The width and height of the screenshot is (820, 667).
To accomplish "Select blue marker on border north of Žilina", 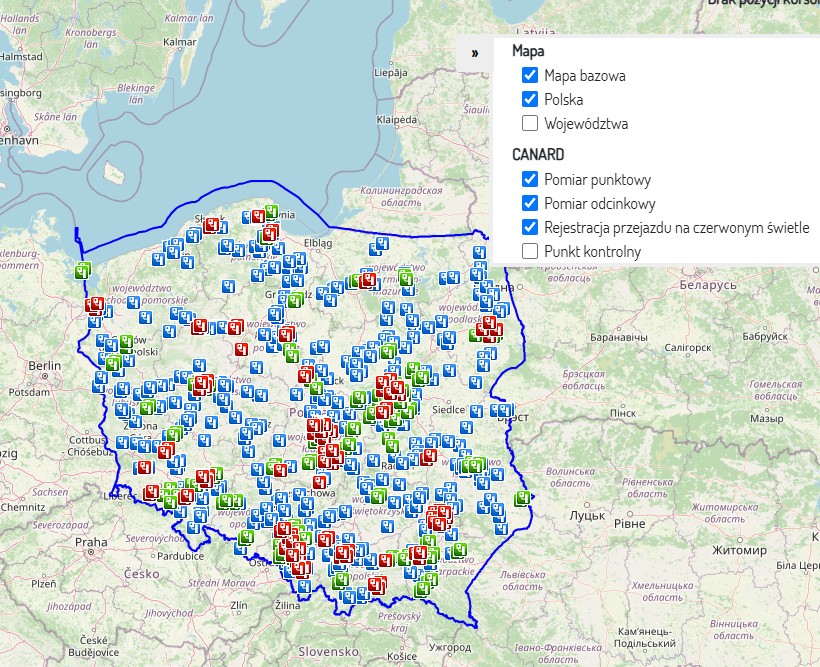I will 303,586.
